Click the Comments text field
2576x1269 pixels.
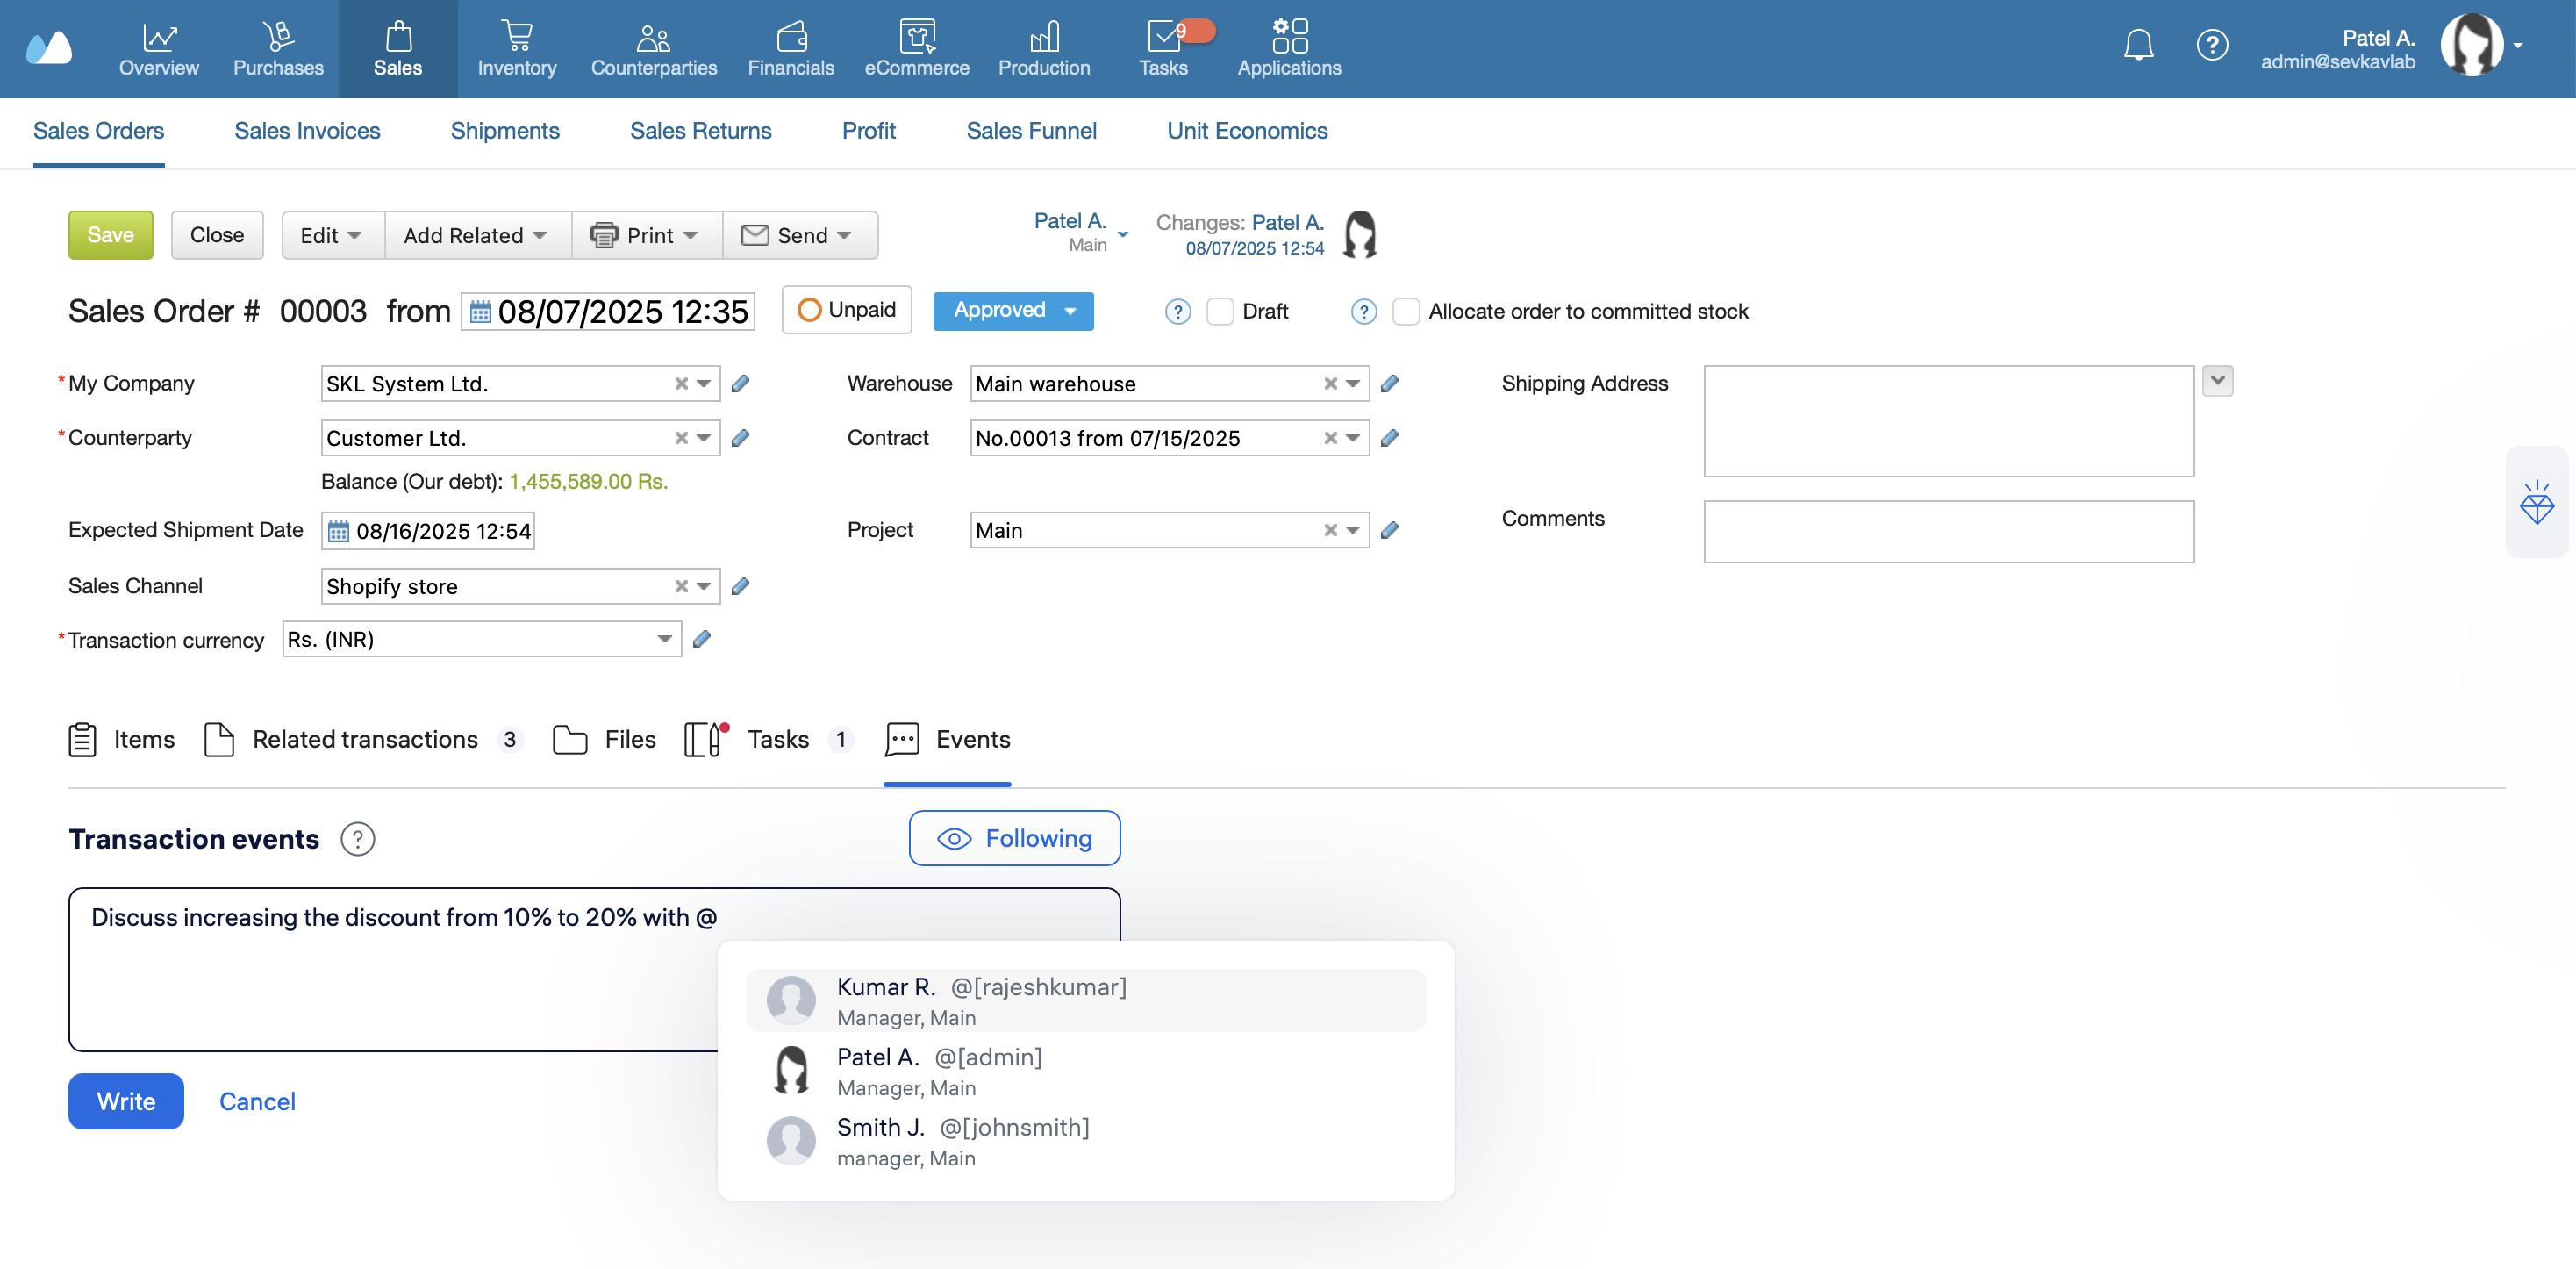coord(1948,532)
